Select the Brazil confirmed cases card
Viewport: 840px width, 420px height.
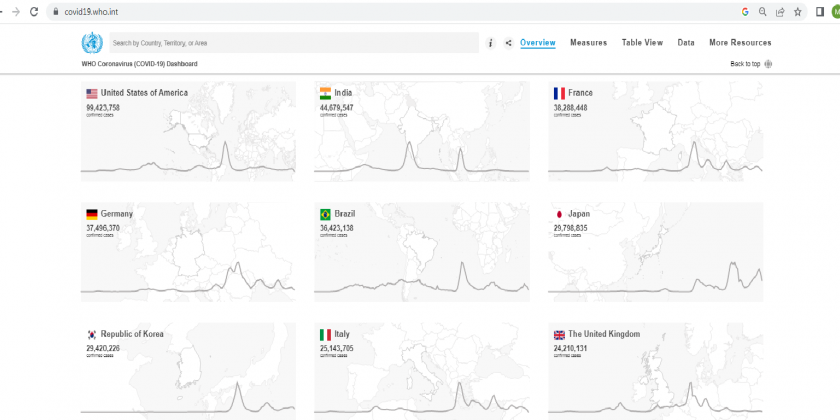[421, 250]
